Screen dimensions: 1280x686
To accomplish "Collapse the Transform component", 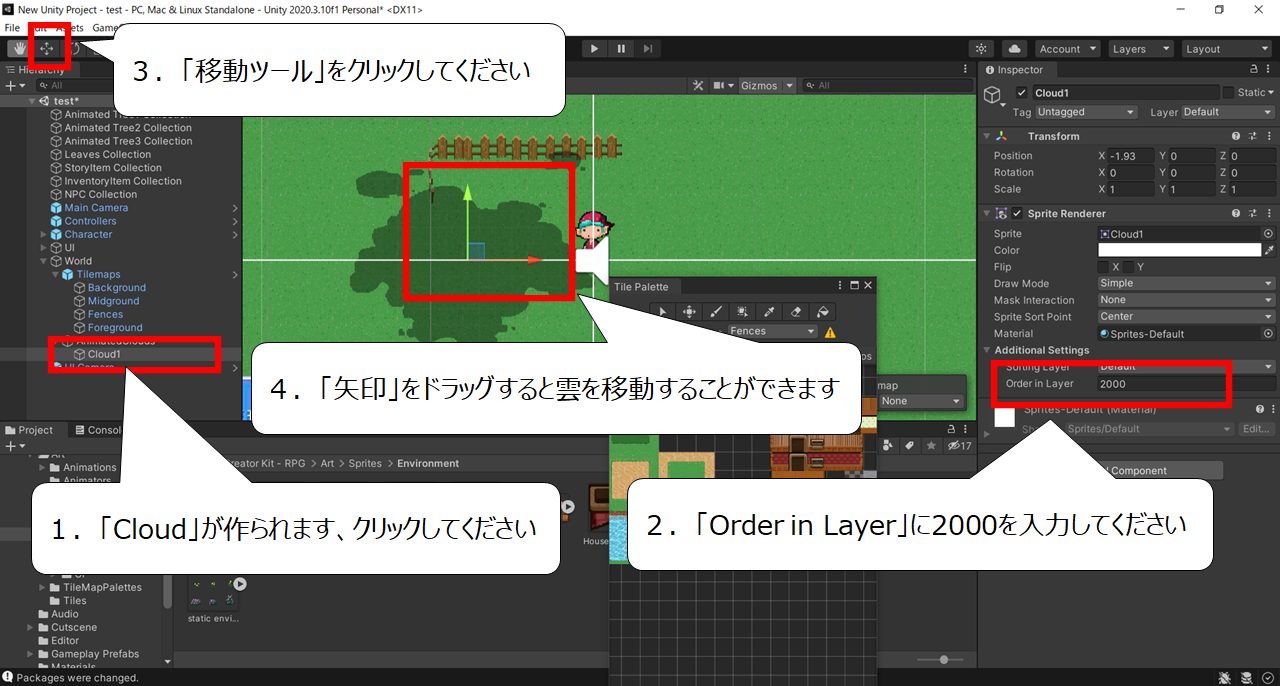I will [x=987, y=136].
